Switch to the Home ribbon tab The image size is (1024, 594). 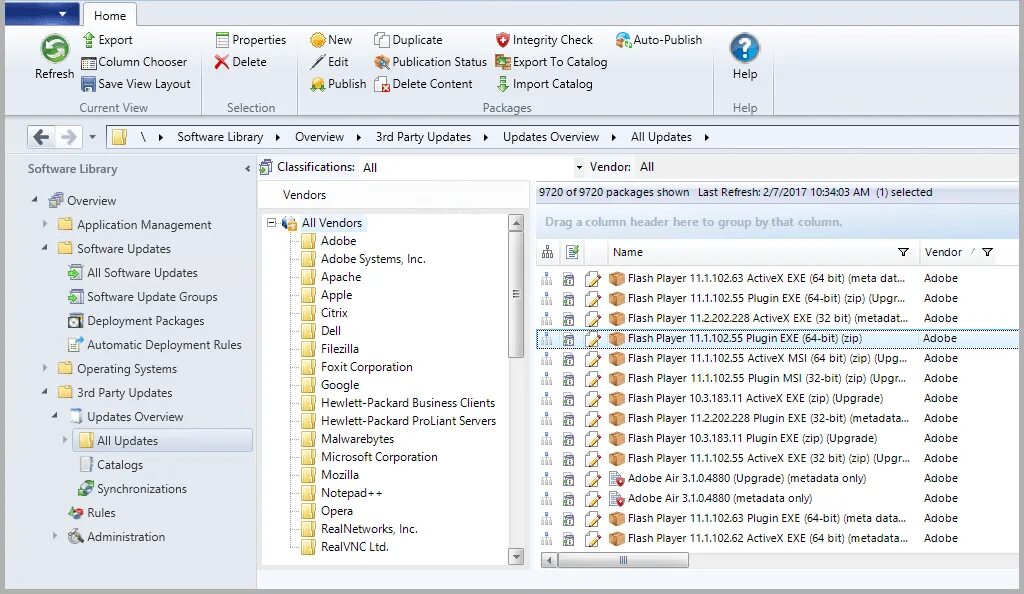(x=110, y=16)
